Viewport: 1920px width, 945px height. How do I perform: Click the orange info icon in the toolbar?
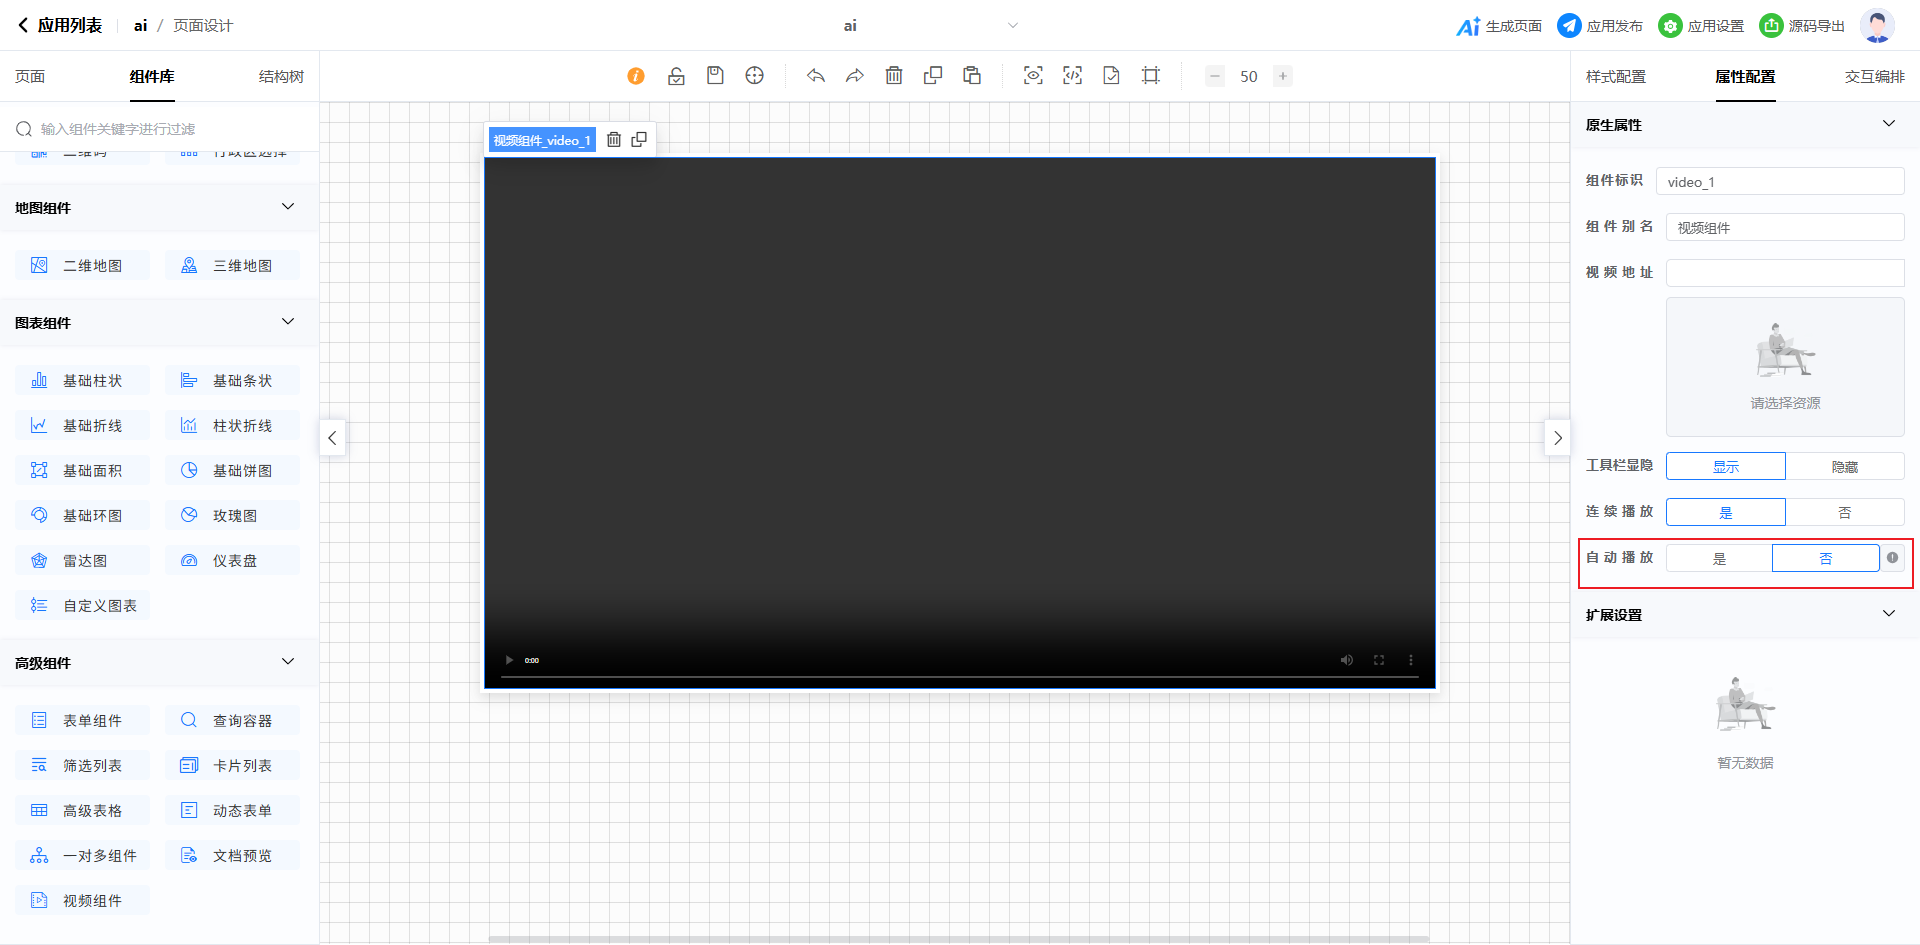coord(636,76)
